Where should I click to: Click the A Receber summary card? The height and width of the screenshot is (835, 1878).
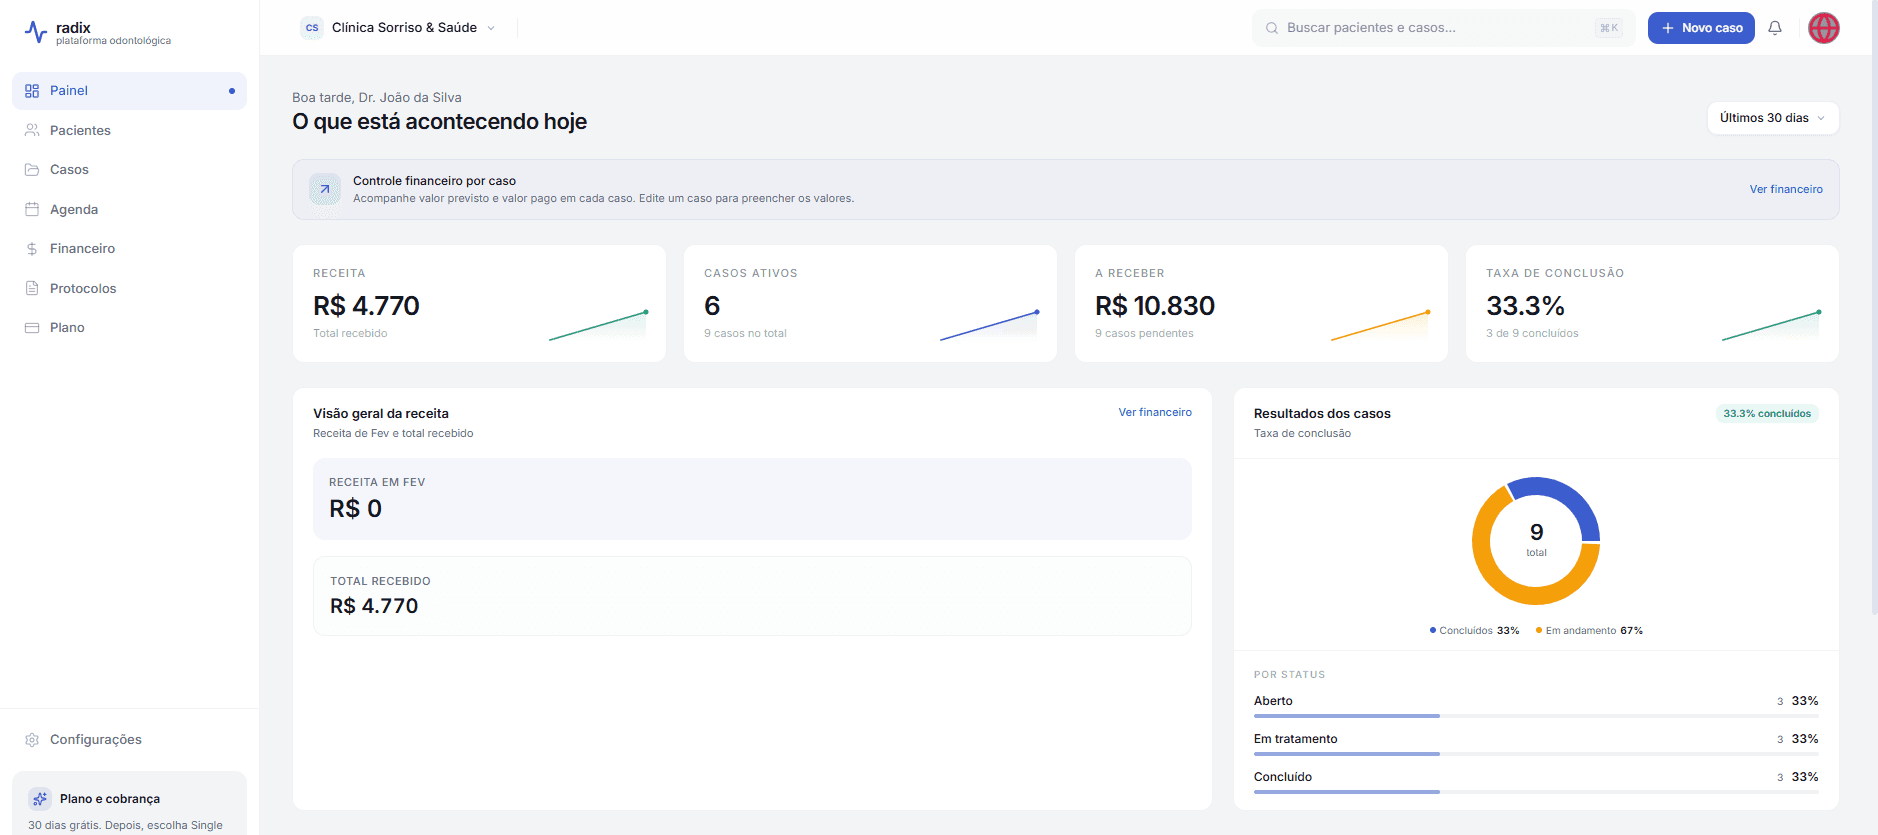click(x=1260, y=303)
